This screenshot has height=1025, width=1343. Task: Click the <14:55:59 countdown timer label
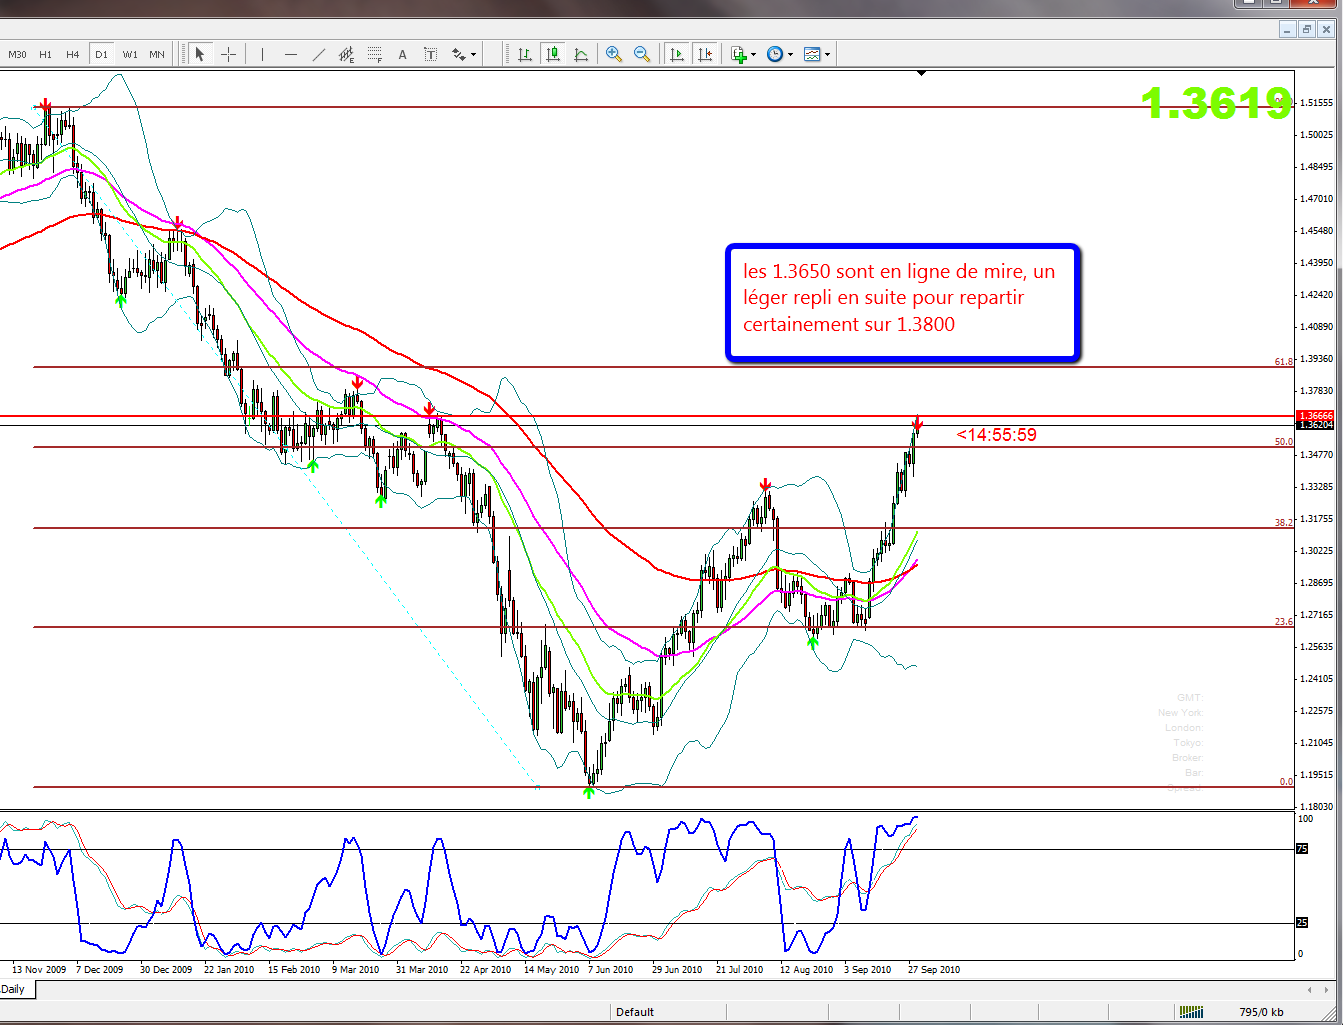(996, 435)
